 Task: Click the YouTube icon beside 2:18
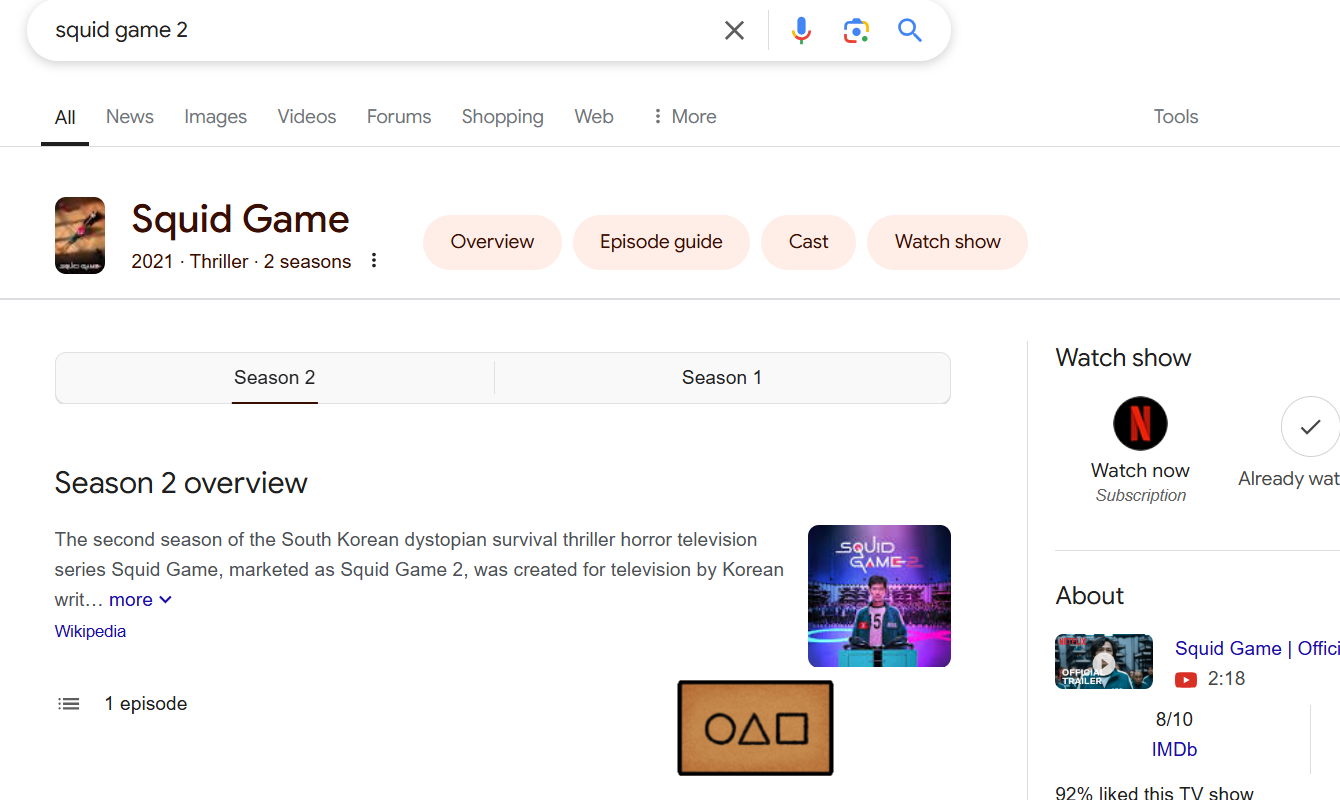(1186, 679)
